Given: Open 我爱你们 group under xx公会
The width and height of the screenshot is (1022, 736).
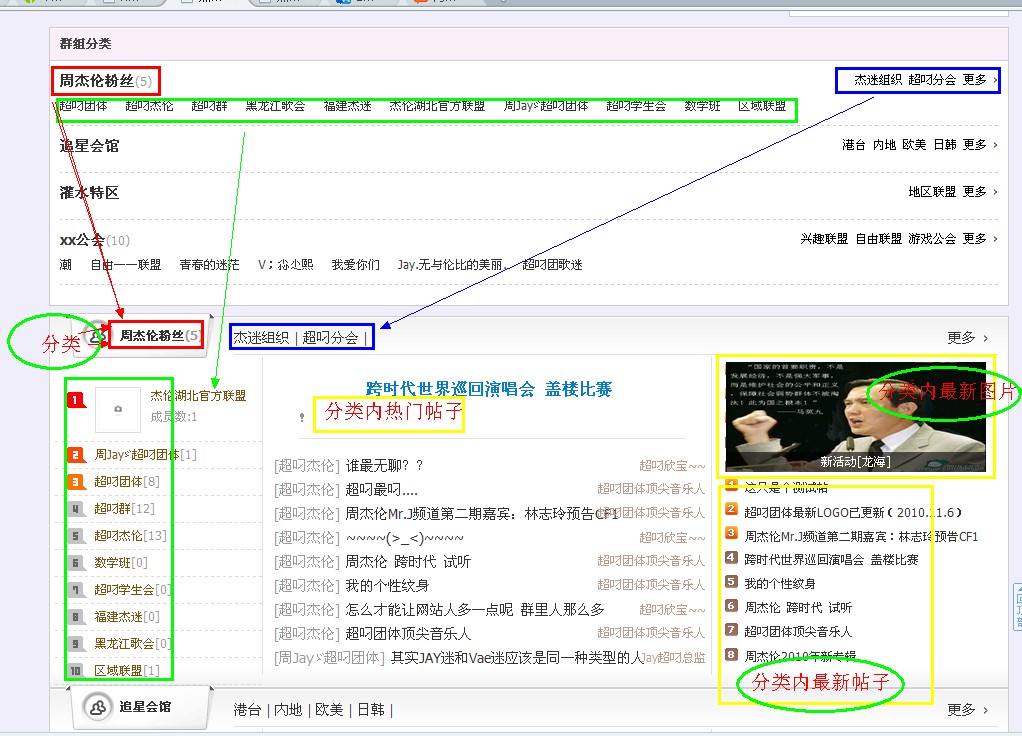Looking at the screenshot, I should (x=355, y=265).
